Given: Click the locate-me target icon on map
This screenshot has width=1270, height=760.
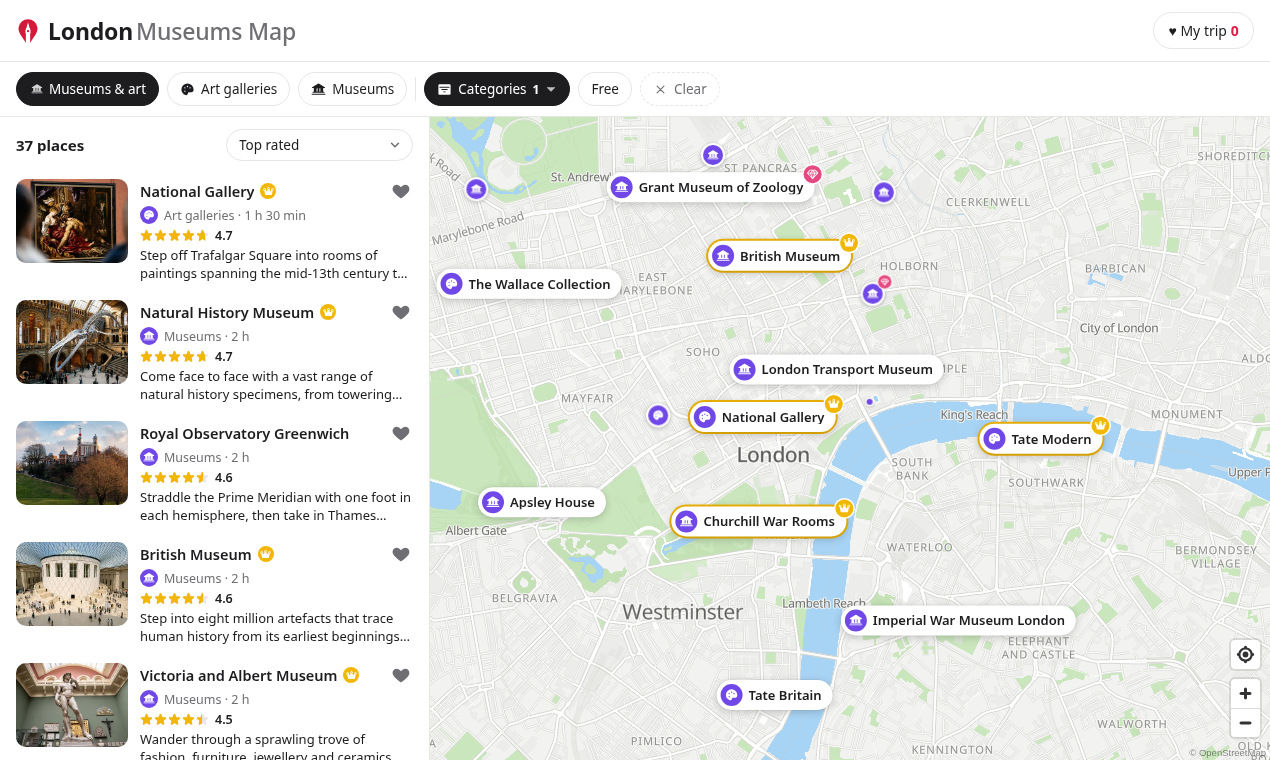Looking at the screenshot, I should (1245, 655).
